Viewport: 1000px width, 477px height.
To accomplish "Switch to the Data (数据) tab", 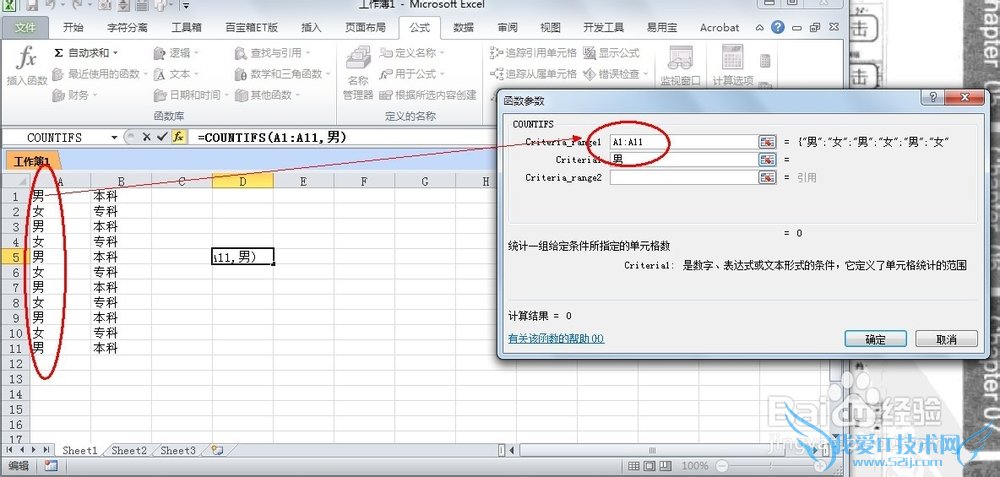I will click(x=464, y=27).
